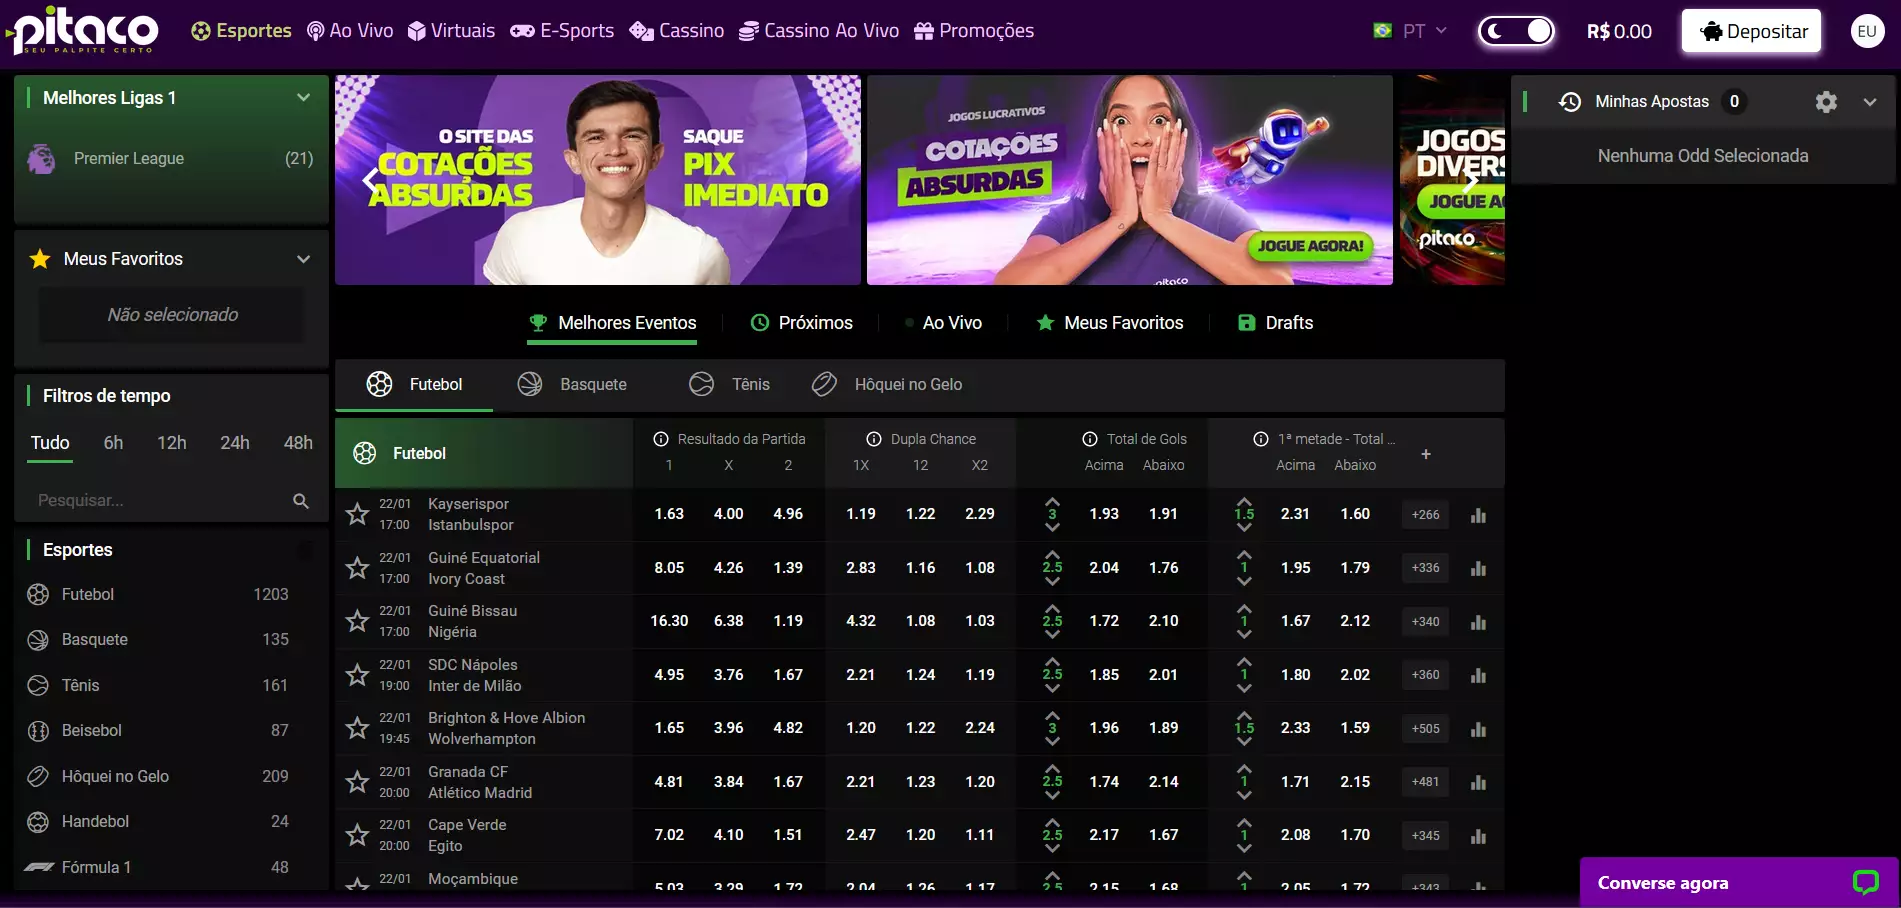Click info icon beside Resultado da Partida
Screen dimensions: 1901x908
point(660,439)
